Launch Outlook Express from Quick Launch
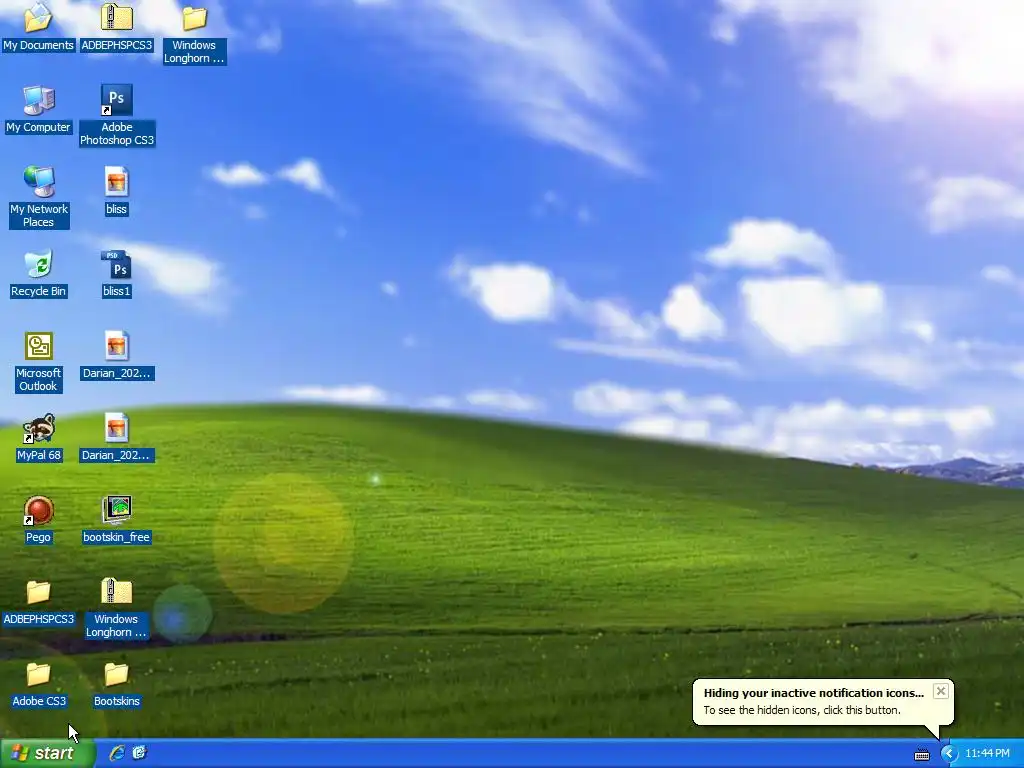1024x768 pixels. tap(139, 753)
